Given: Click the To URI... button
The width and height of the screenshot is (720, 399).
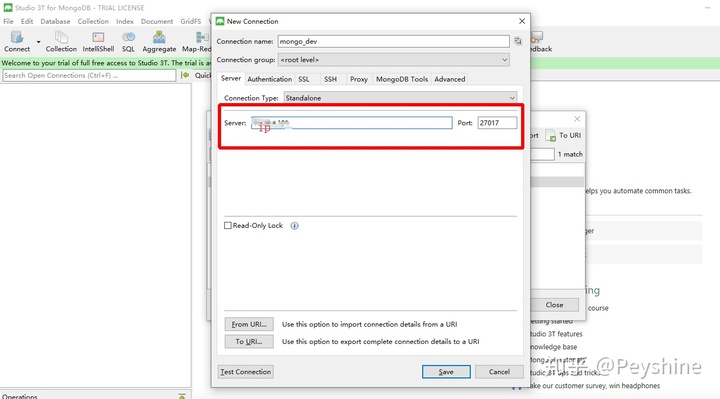Looking at the screenshot, I should point(249,342).
